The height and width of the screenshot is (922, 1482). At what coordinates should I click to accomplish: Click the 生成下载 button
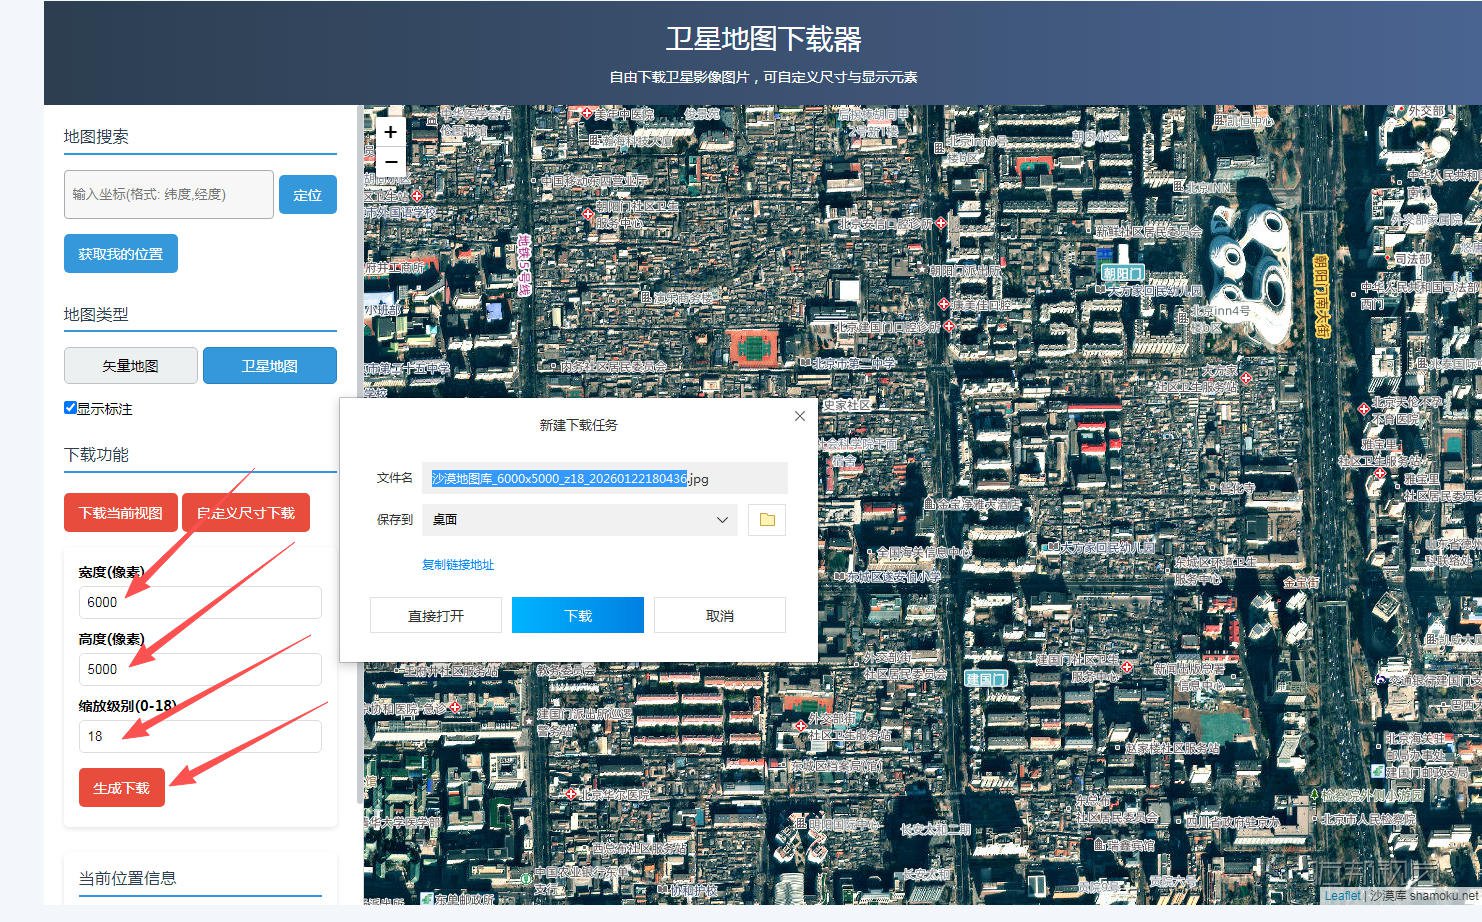pyautogui.click(x=121, y=788)
